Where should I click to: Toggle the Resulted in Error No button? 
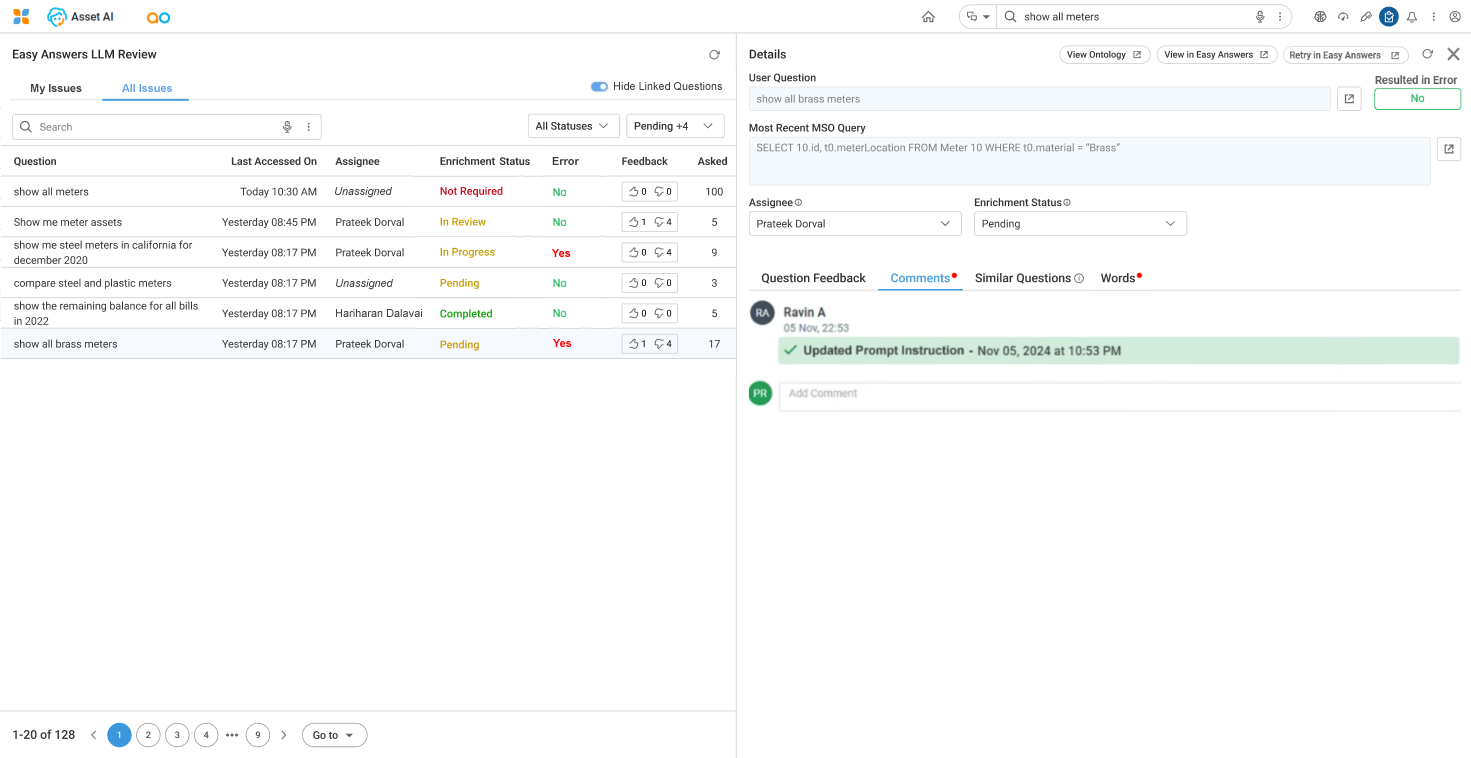[1416, 99]
